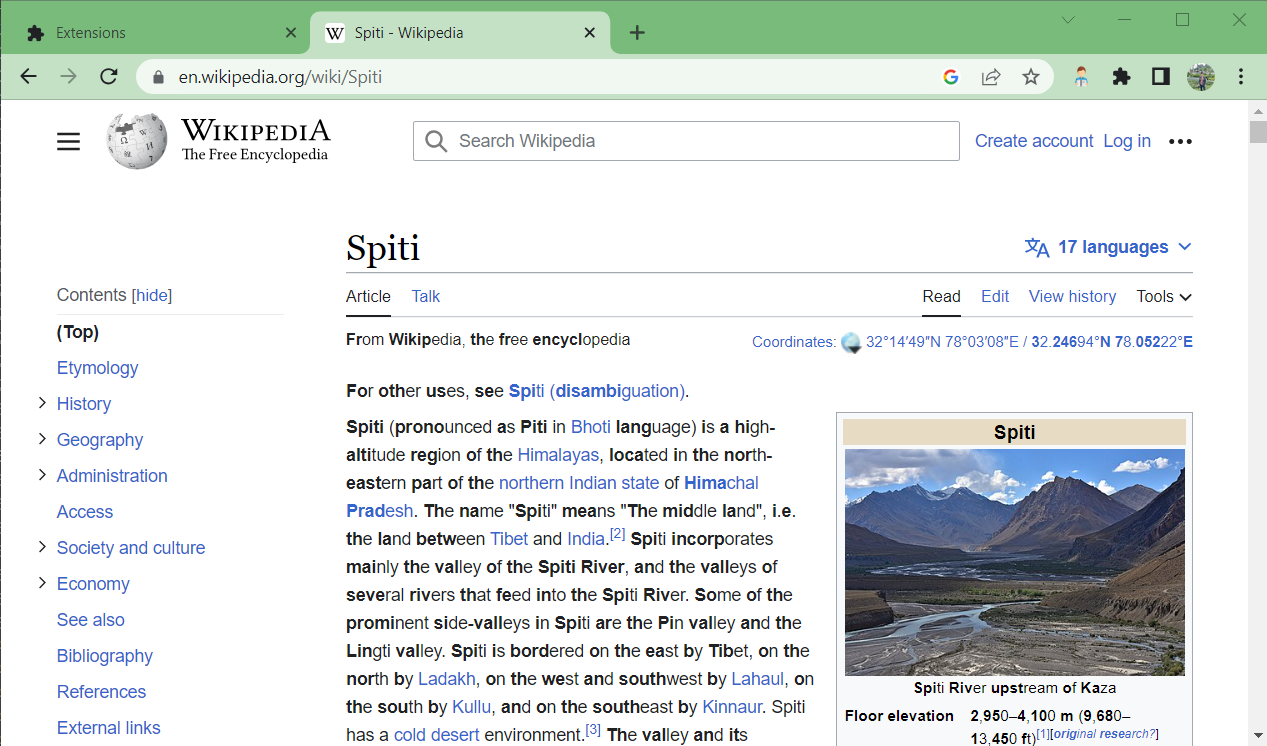Close the Extensions tab
1267x746 pixels.
coord(291,33)
